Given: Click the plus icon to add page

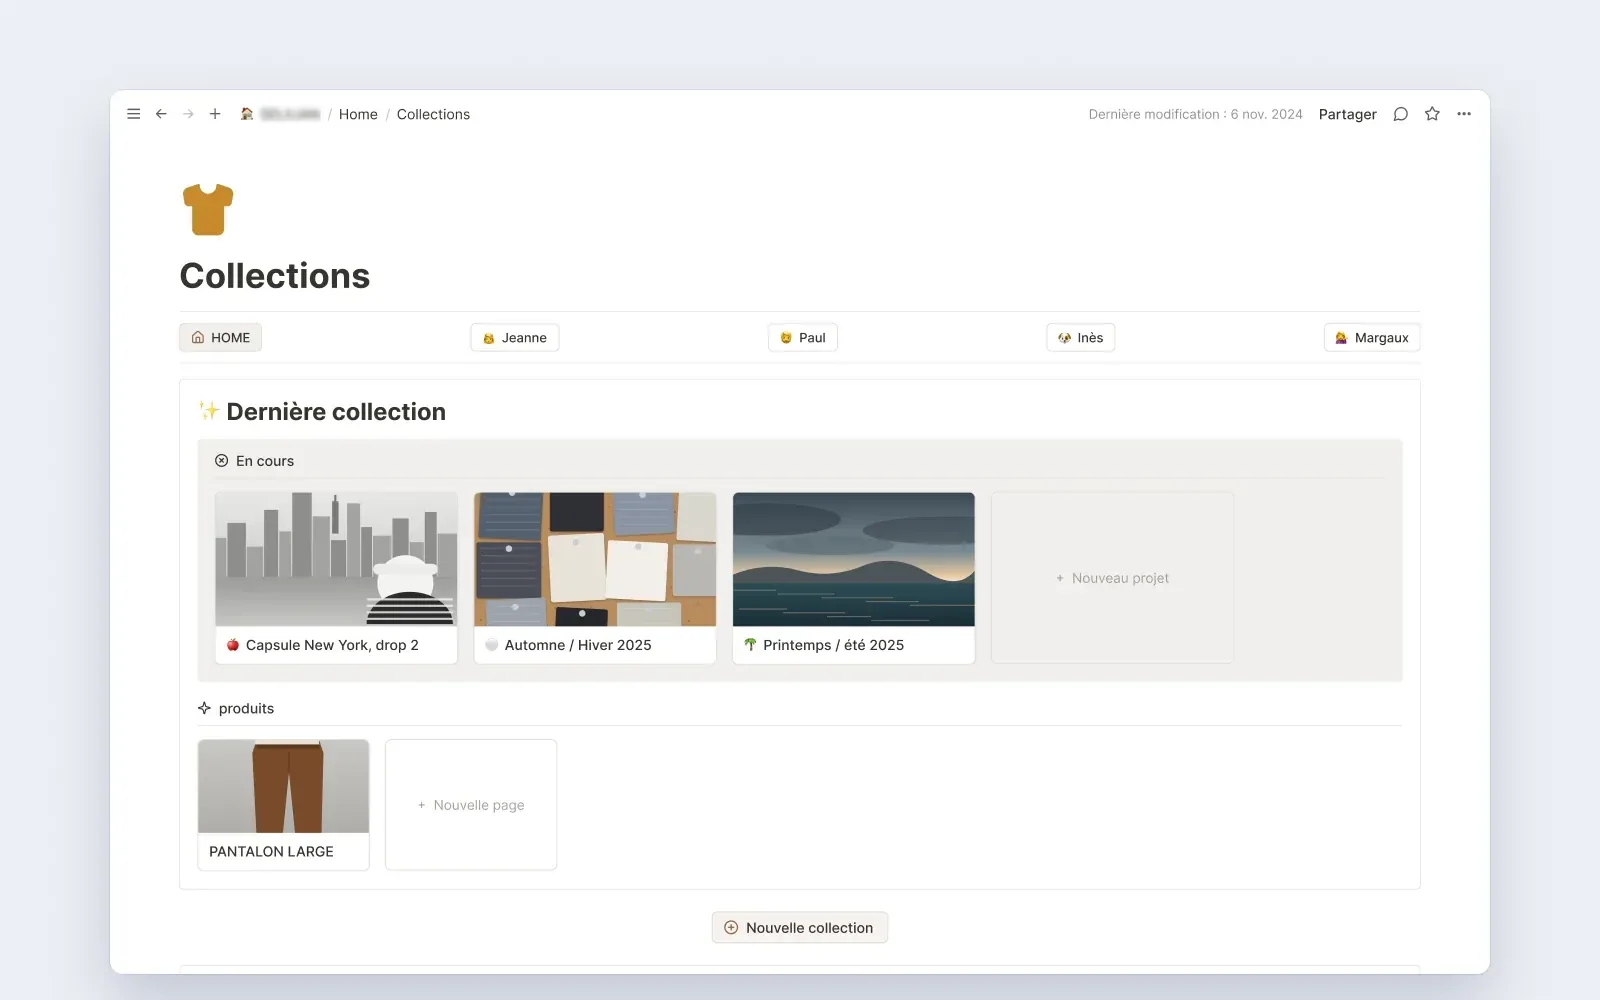Looking at the screenshot, I should coord(215,114).
